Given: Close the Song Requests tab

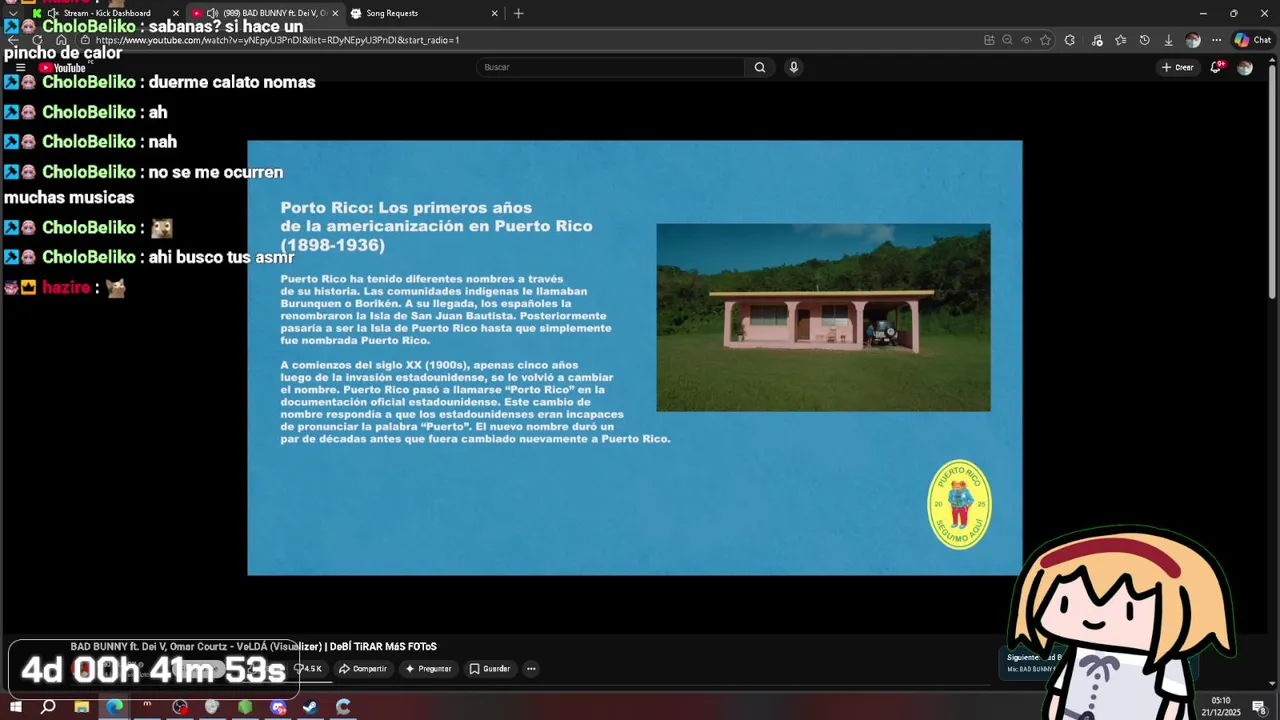Looking at the screenshot, I should point(494,13).
